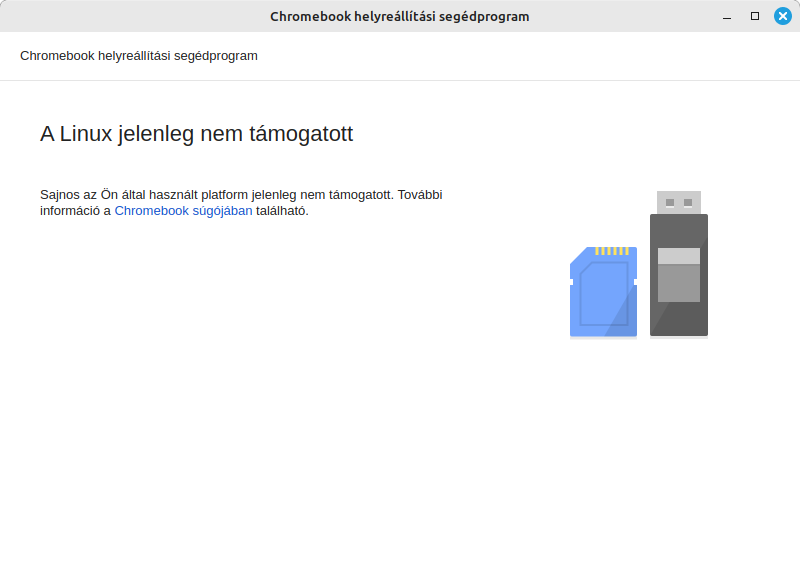Click the window title bar text
The image size is (800, 582).
(x=399, y=16)
